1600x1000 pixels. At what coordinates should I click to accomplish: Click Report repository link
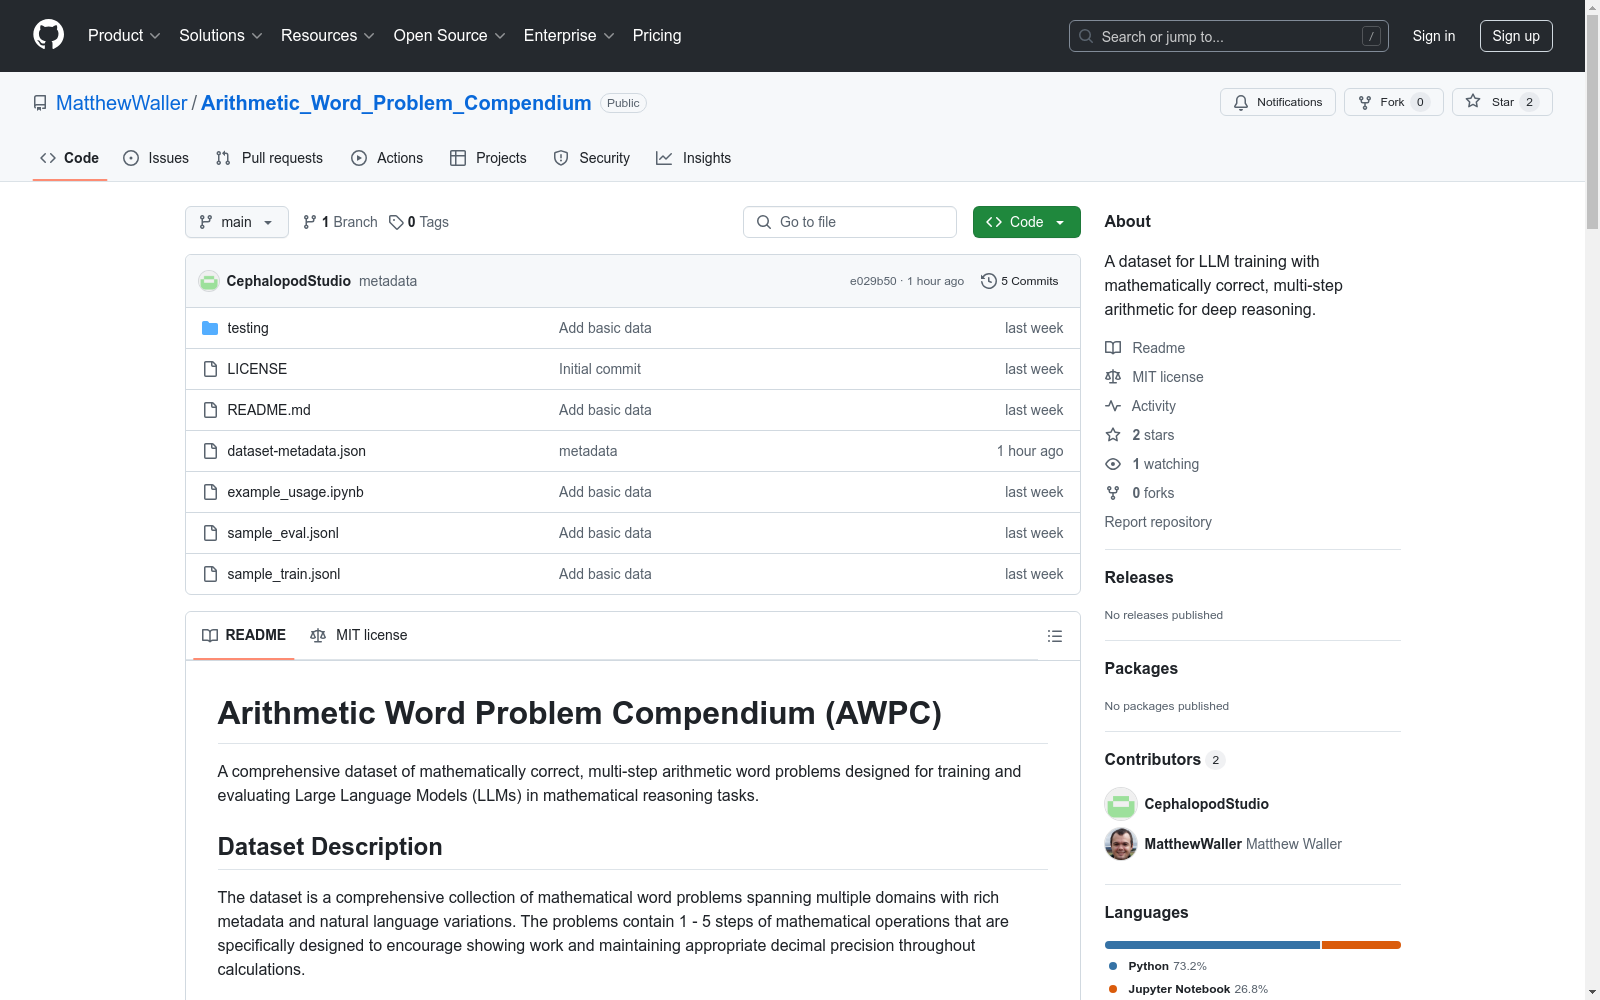point(1158,522)
